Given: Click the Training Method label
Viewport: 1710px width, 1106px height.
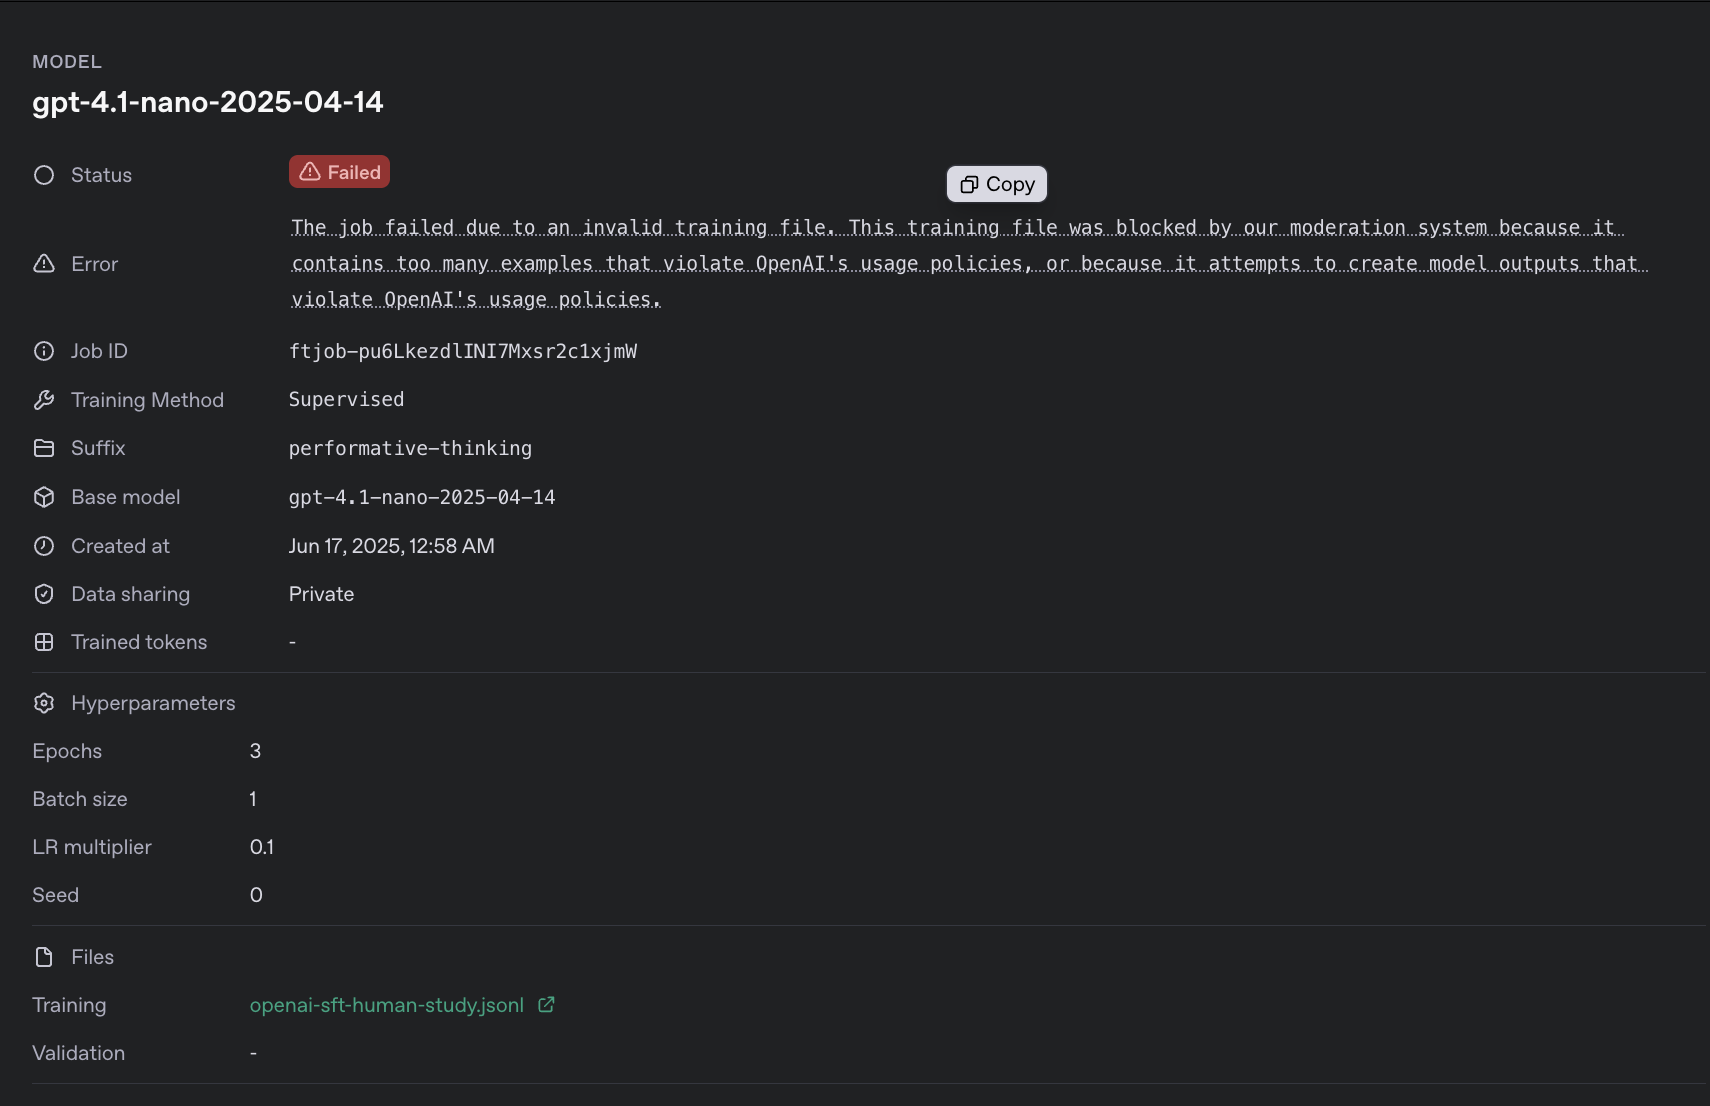Looking at the screenshot, I should 147,400.
